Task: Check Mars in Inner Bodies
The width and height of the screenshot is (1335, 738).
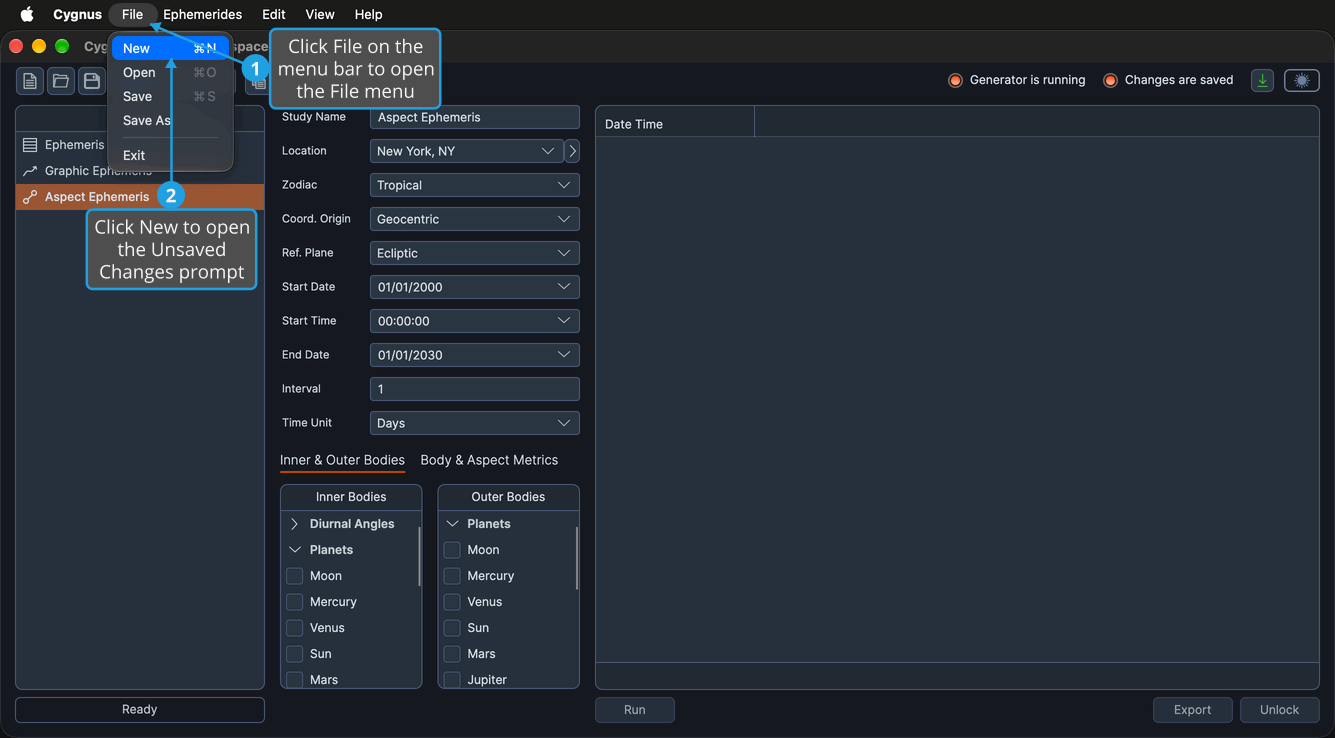Action: click(295, 680)
